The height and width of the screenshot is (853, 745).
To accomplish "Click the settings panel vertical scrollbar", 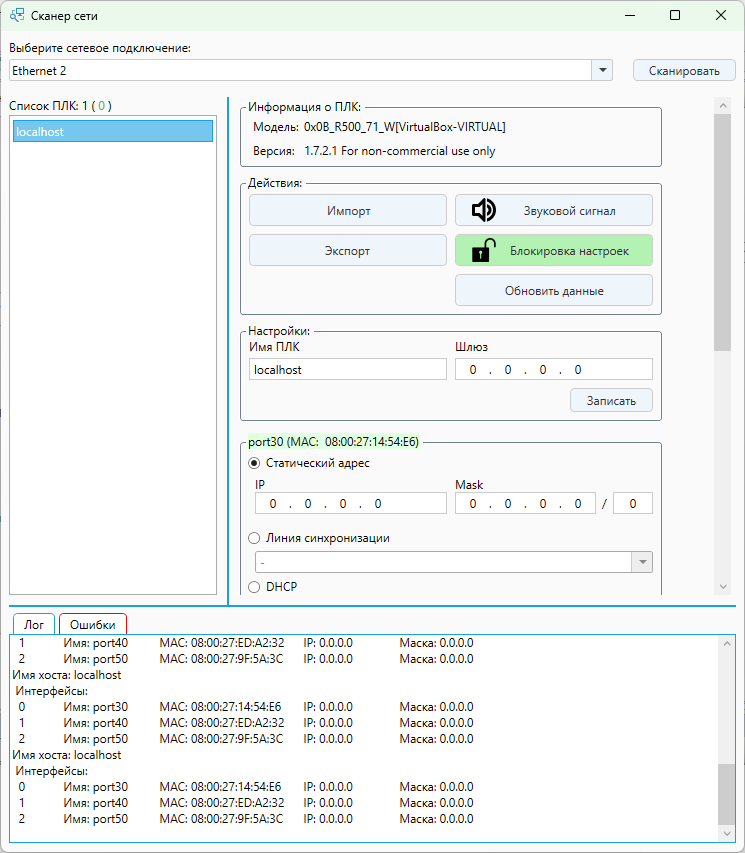I will tap(722, 230).
